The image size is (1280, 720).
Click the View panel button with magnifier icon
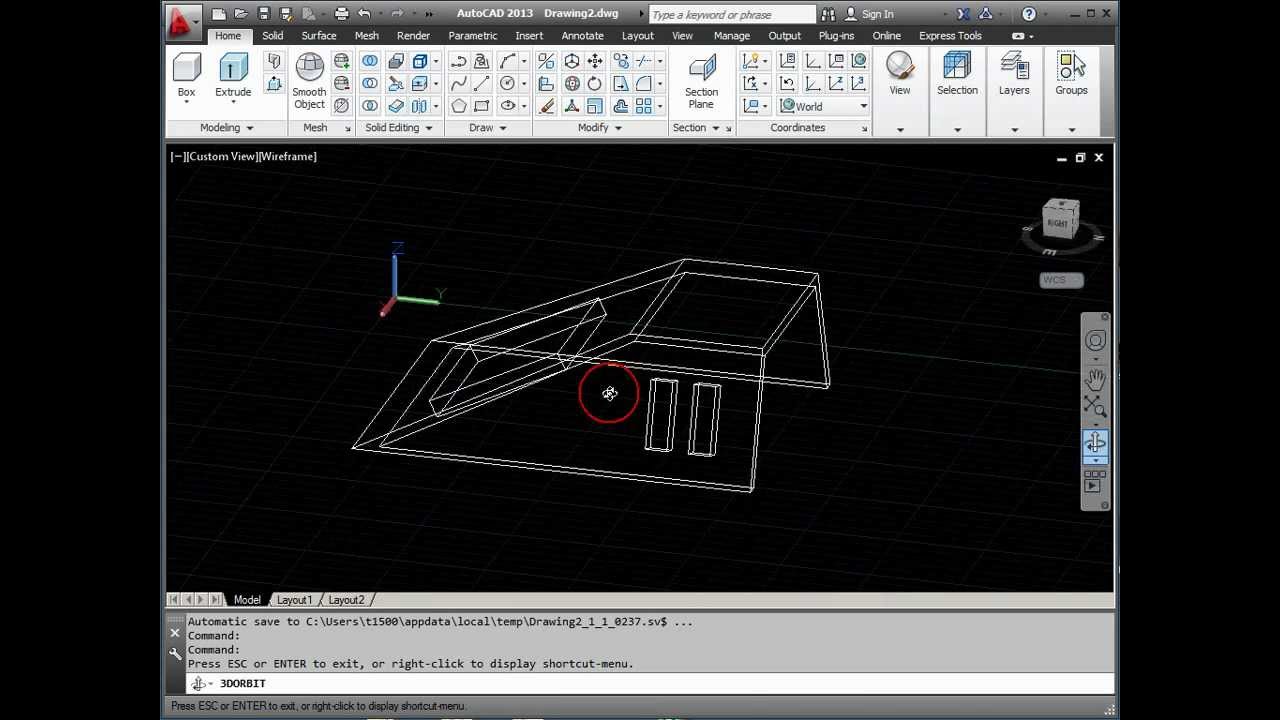pyautogui.click(x=900, y=75)
